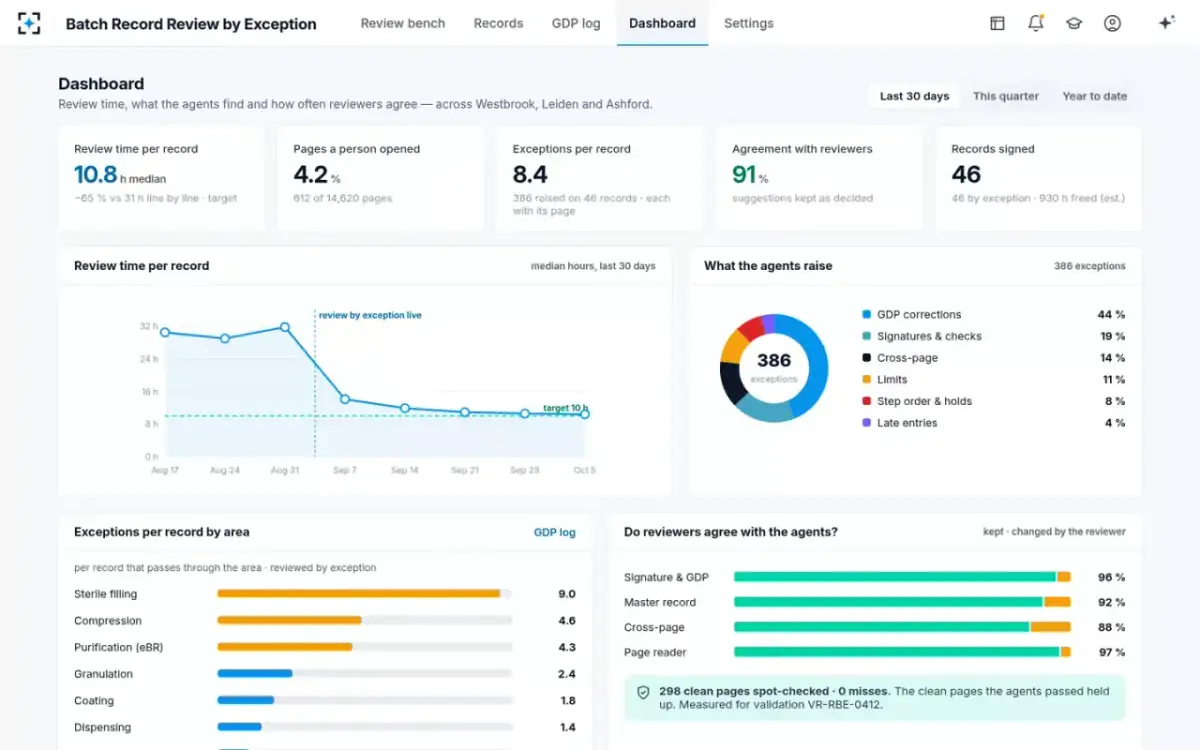Click the 88 % value for Cross-page
The height and width of the screenshot is (750, 1200).
click(1111, 627)
